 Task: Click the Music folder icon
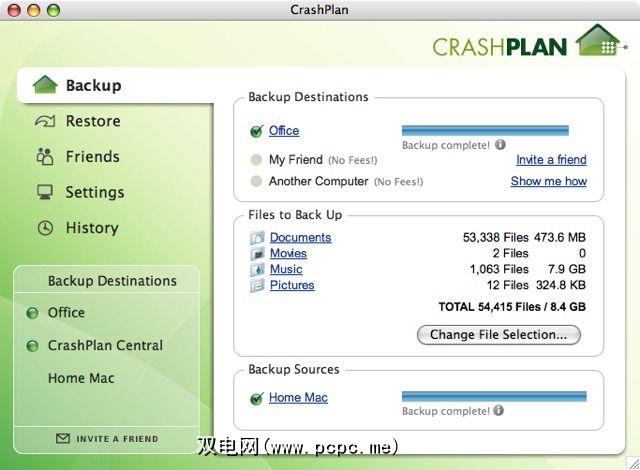(258, 269)
